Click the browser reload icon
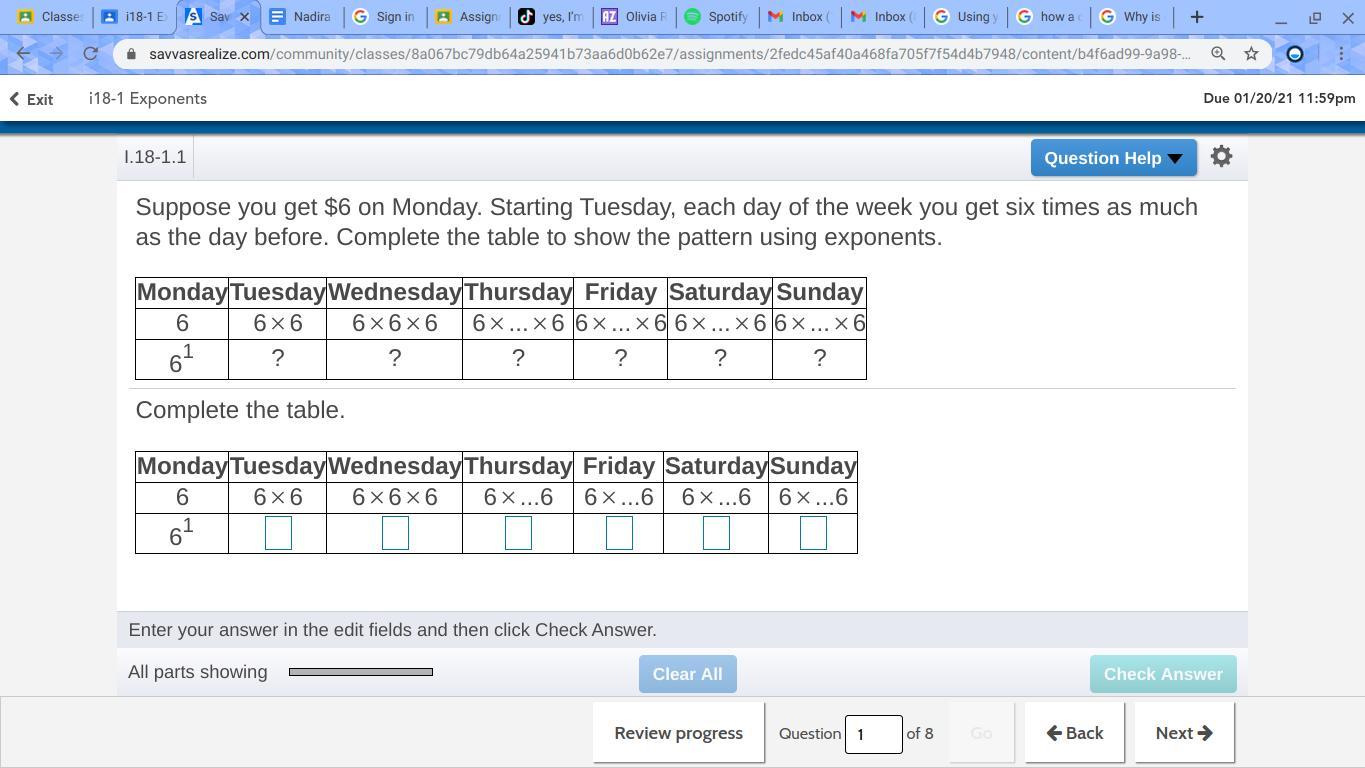The height and width of the screenshot is (768, 1365). point(90,54)
